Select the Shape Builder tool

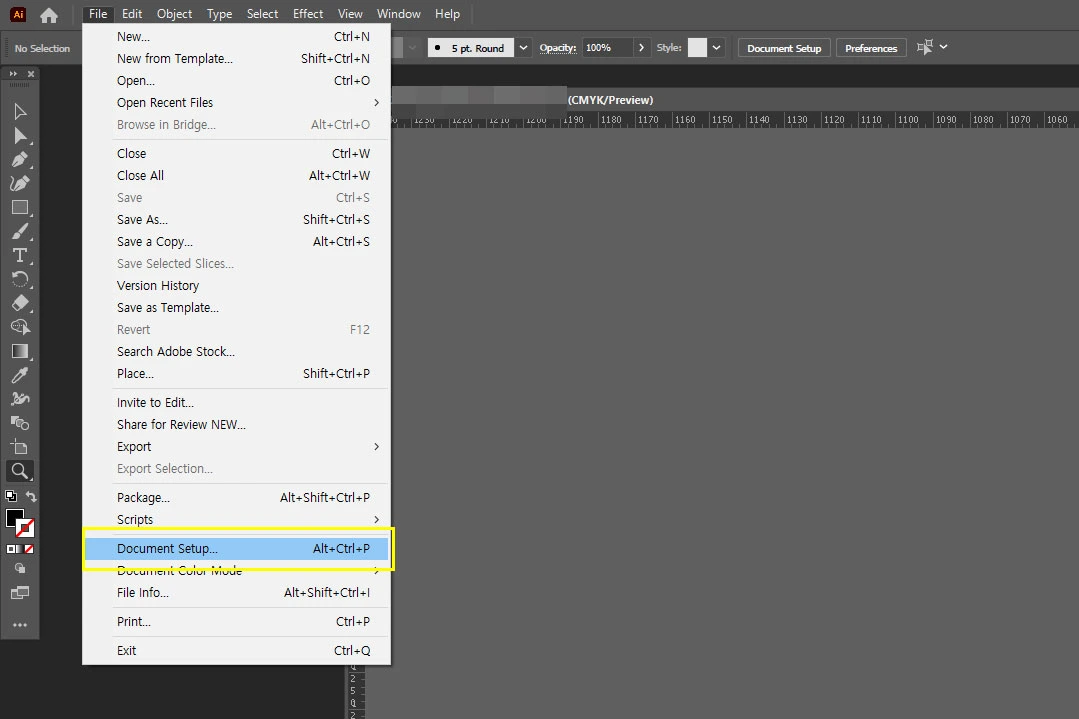point(20,327)
